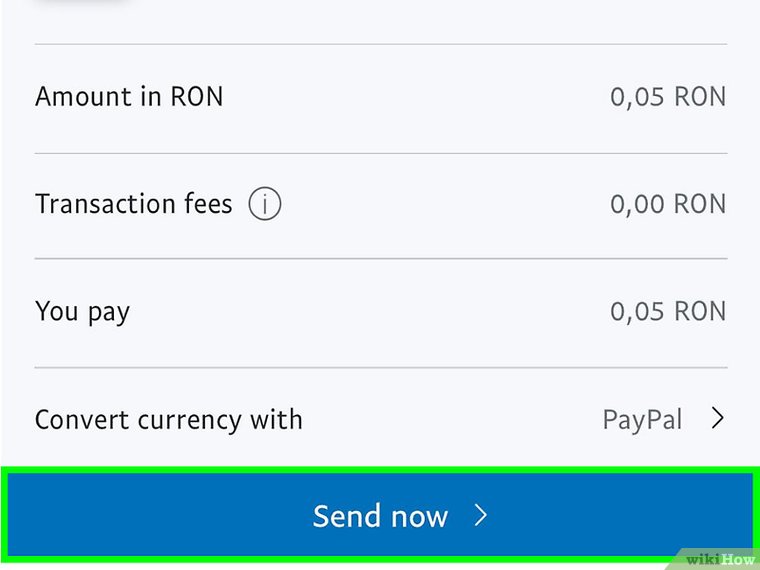Click the You pay label

[83, 312]
